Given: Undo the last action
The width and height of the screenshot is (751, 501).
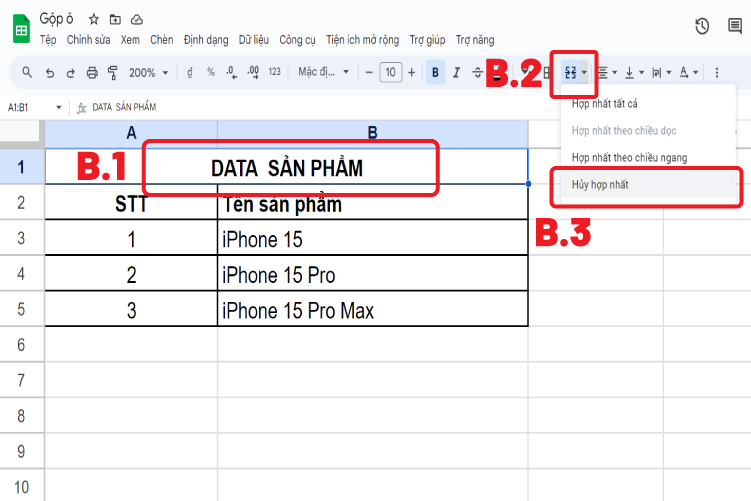Looking at the screenshot, I should (x=50, y=73).
